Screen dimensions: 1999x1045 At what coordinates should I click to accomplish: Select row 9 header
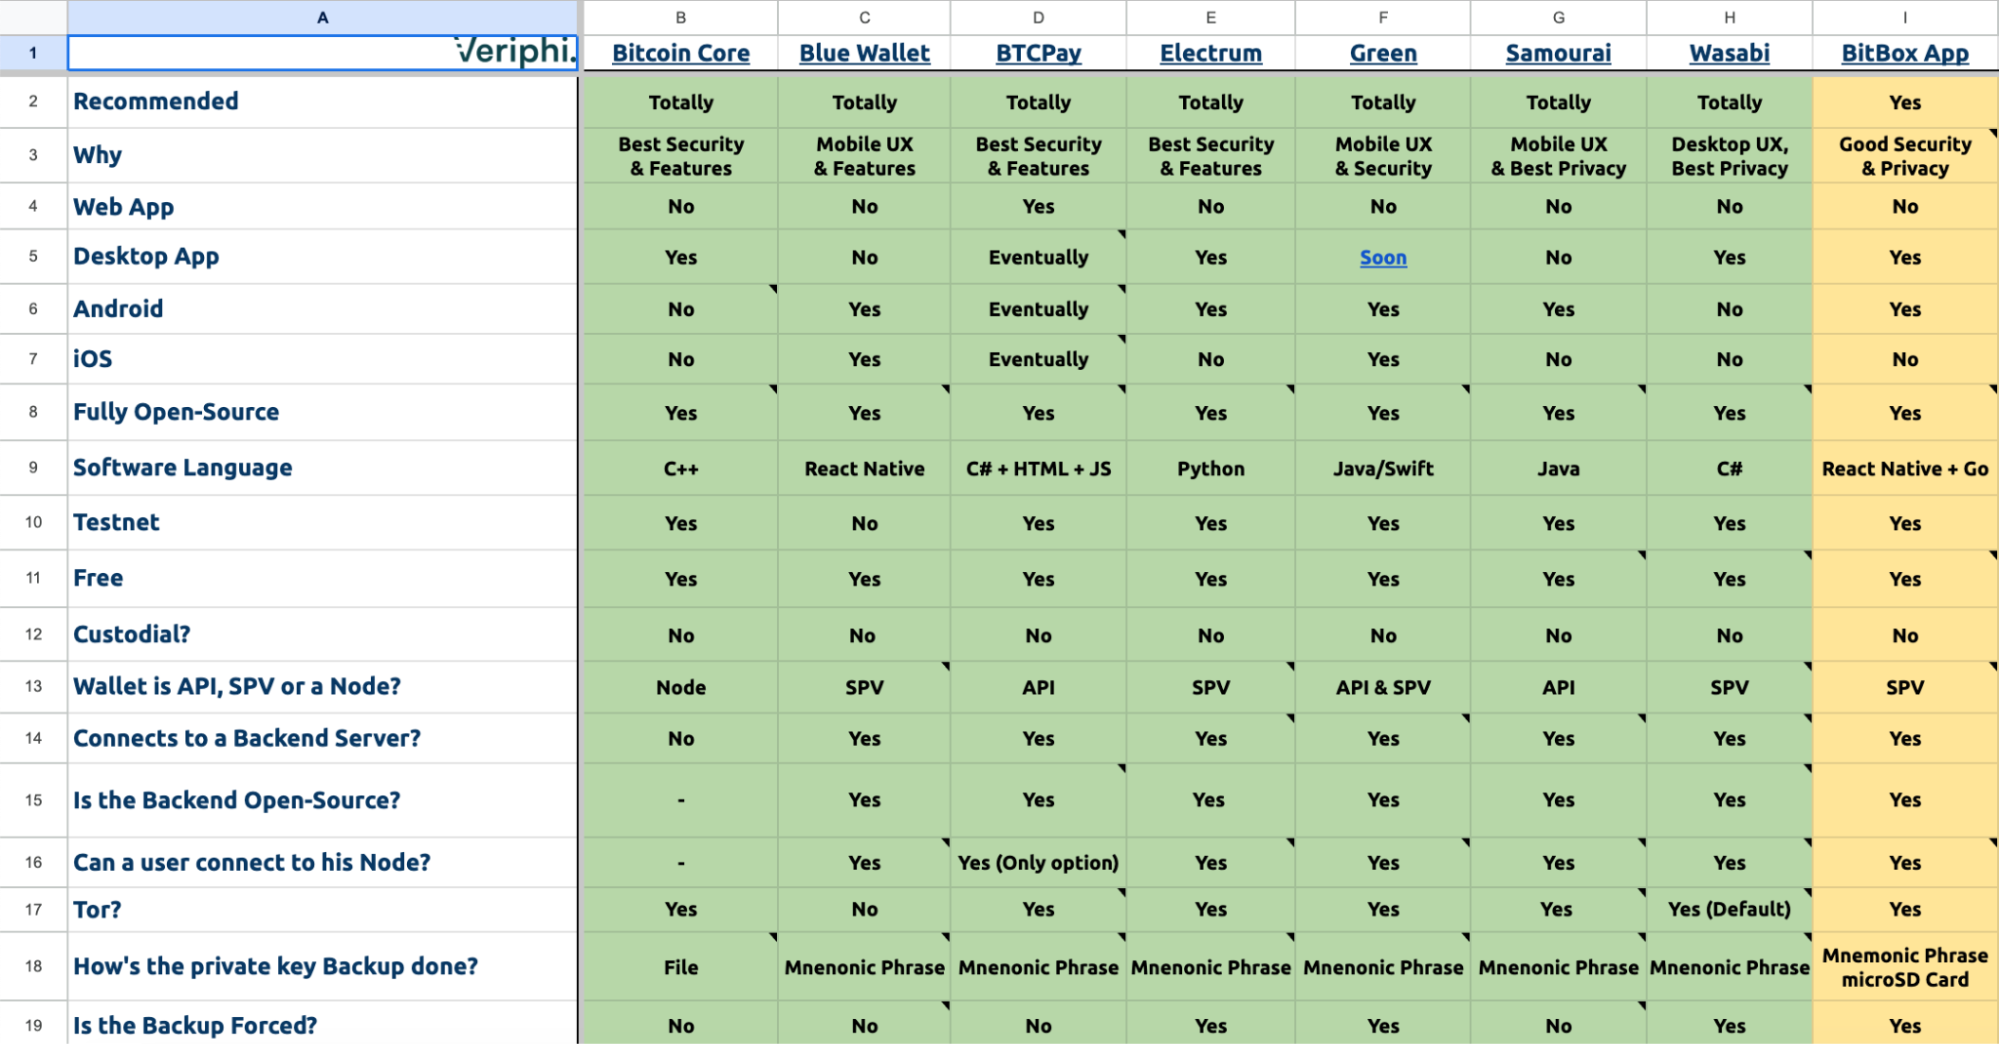point(33,468)
